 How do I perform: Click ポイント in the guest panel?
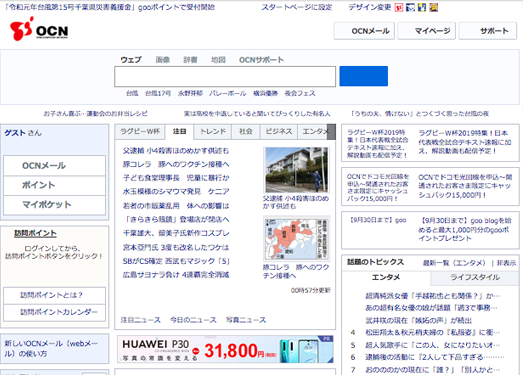(x=54, y=185)
